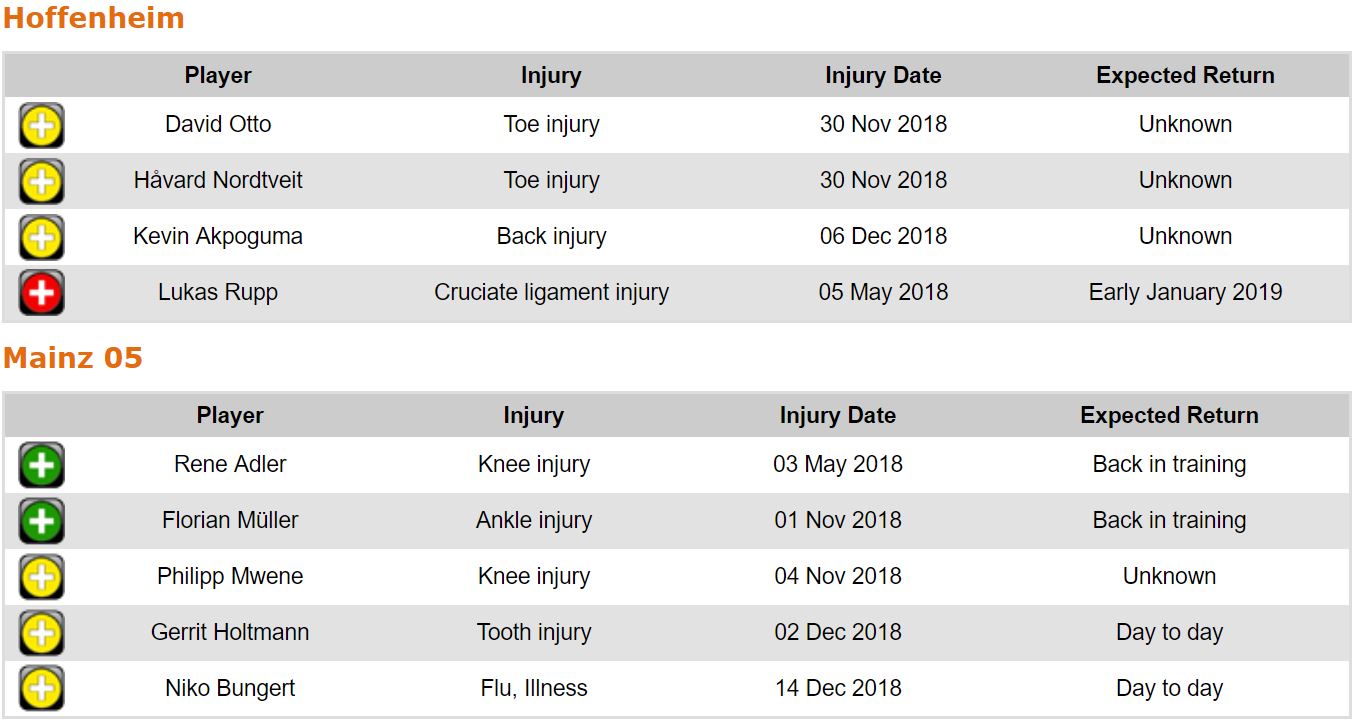Open the Mainz 05 team heading
Screen dimensions: 1353x720
coord(73,358)
